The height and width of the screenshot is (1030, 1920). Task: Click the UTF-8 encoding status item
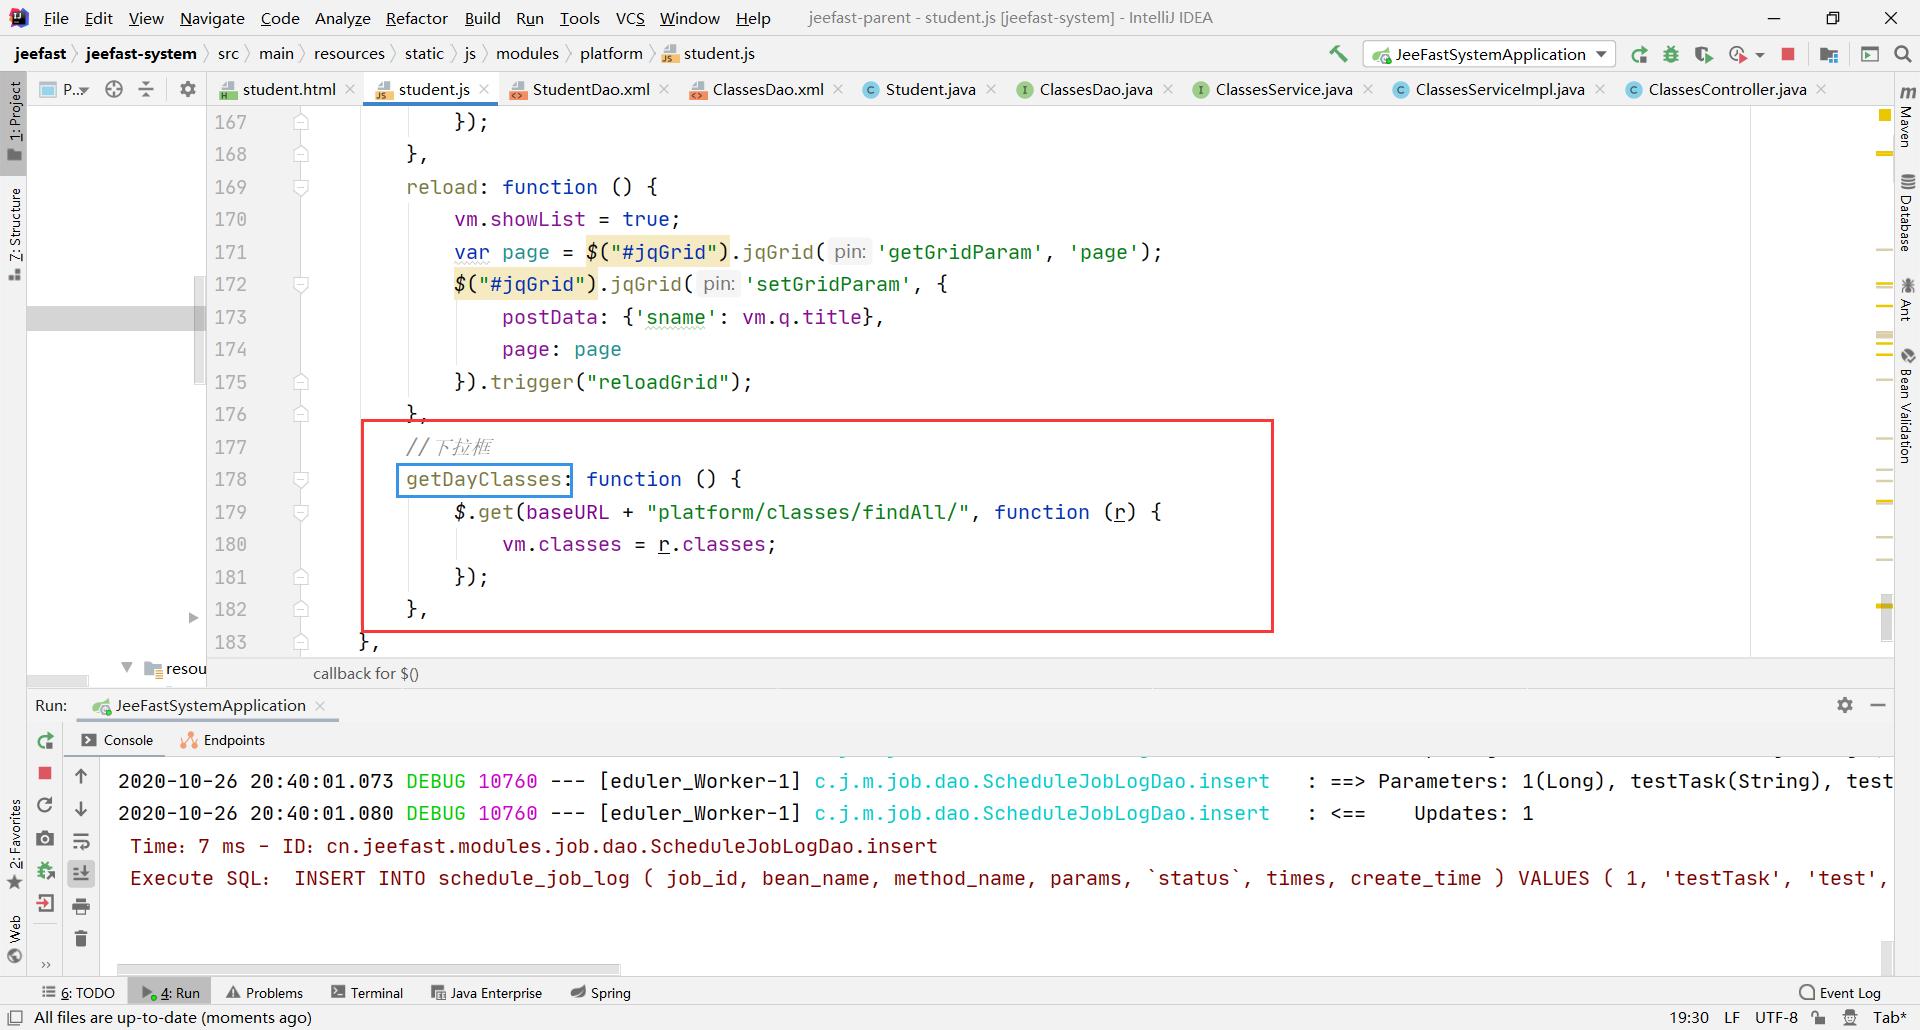(1776, 1018)
